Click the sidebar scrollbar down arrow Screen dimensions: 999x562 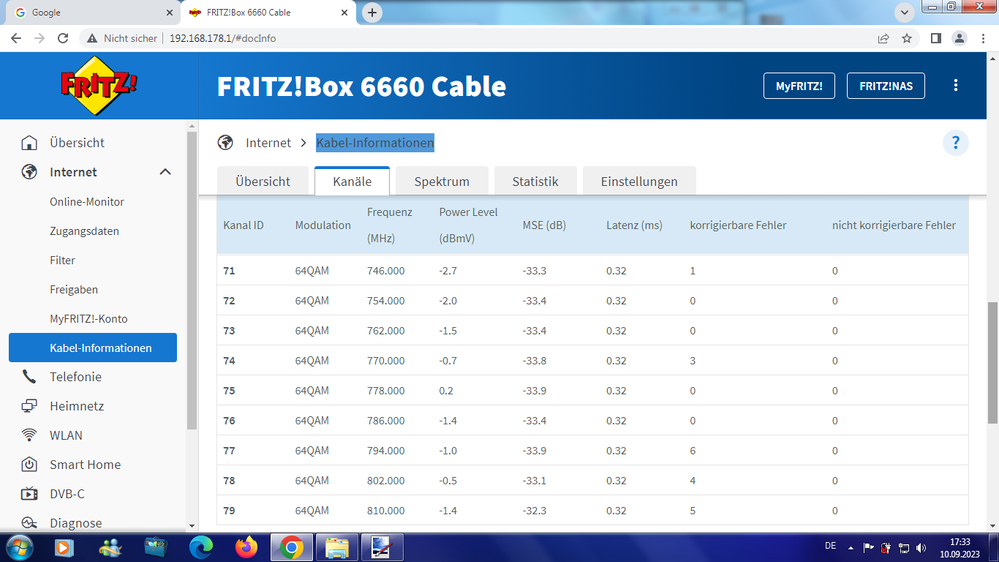tap(192, 526)
